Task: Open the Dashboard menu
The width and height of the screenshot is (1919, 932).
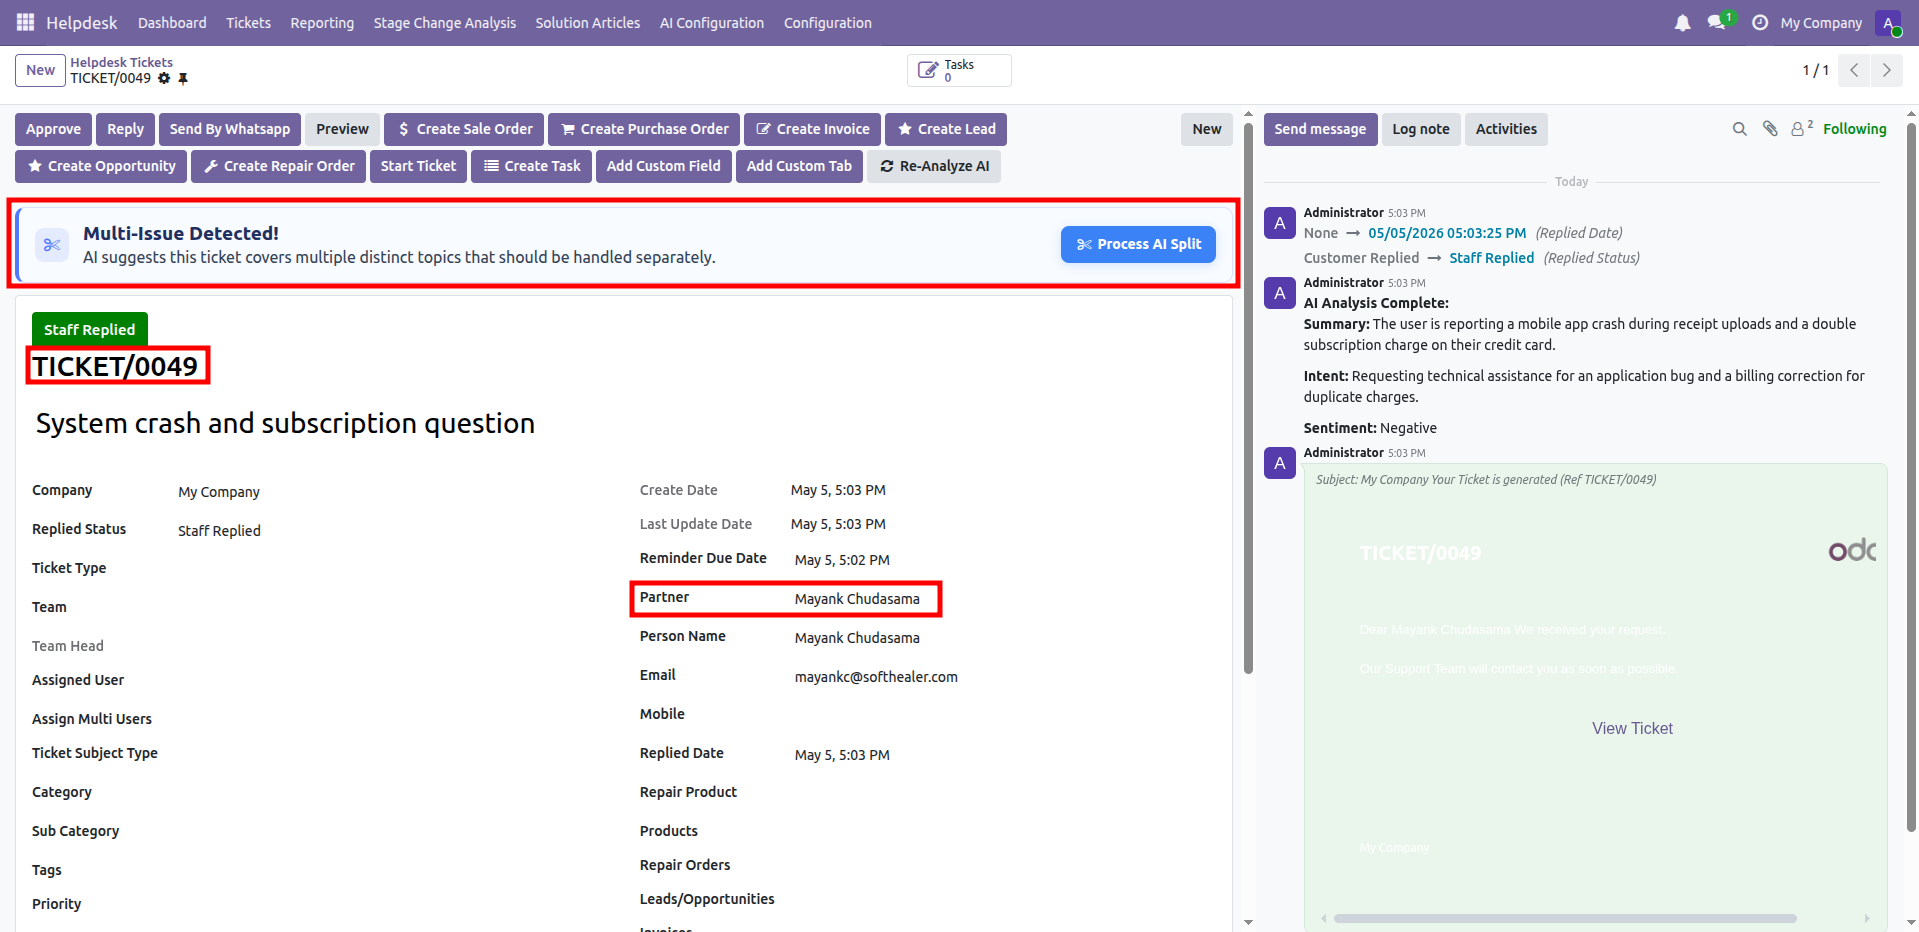Action: [x=172, y=22]
